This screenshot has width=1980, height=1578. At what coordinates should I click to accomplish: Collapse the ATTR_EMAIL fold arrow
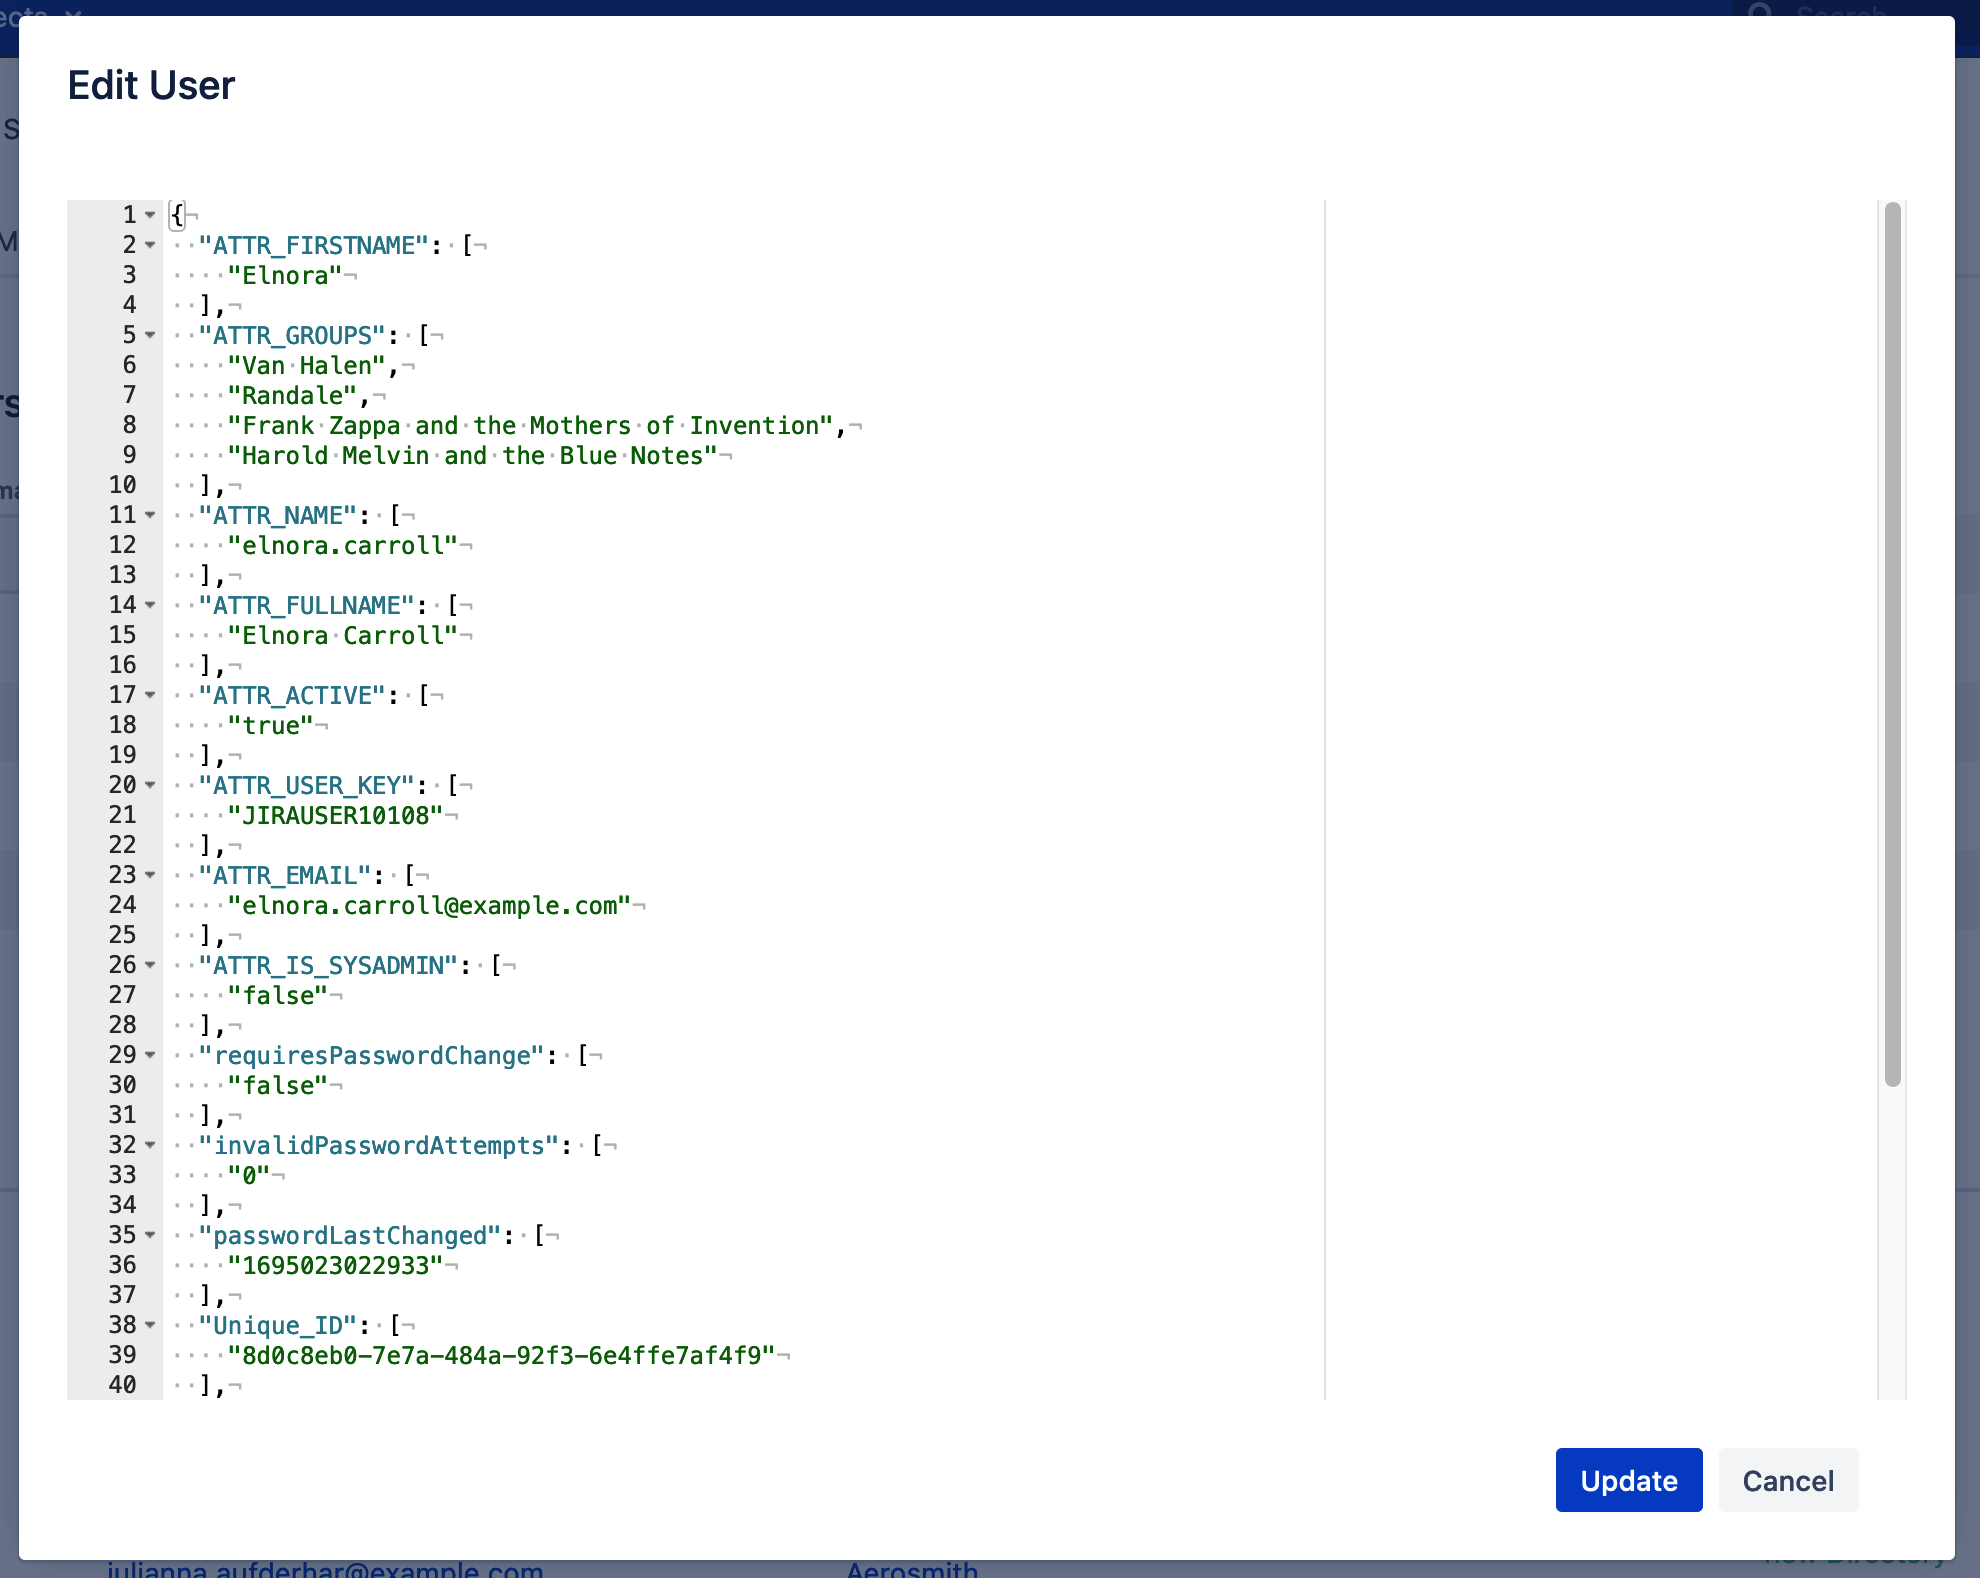[150, 875]
